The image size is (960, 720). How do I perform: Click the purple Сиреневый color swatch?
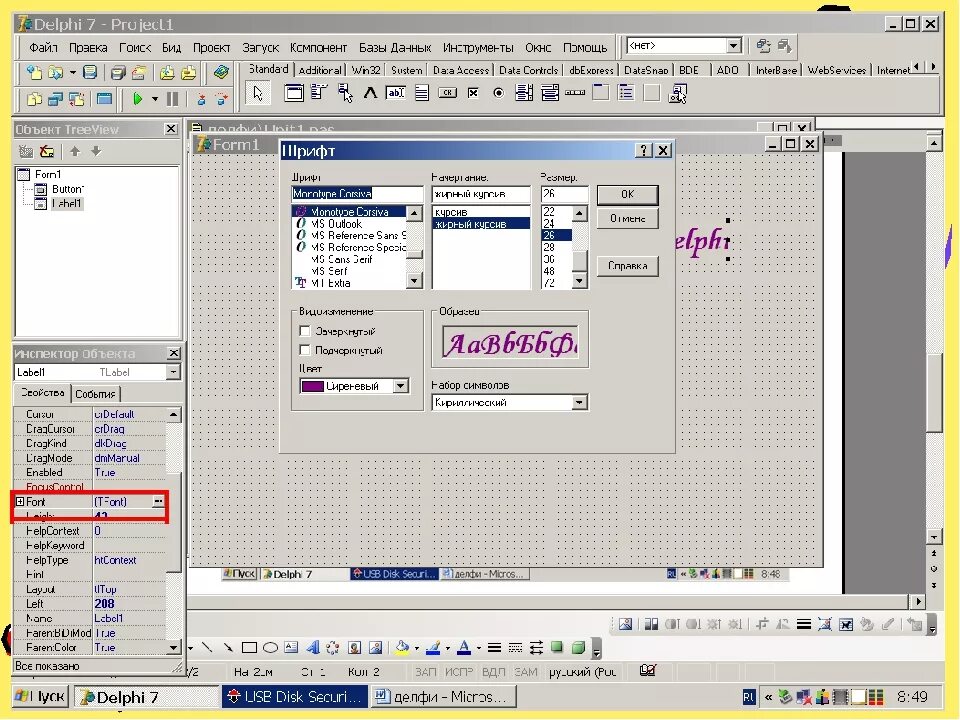312,386
